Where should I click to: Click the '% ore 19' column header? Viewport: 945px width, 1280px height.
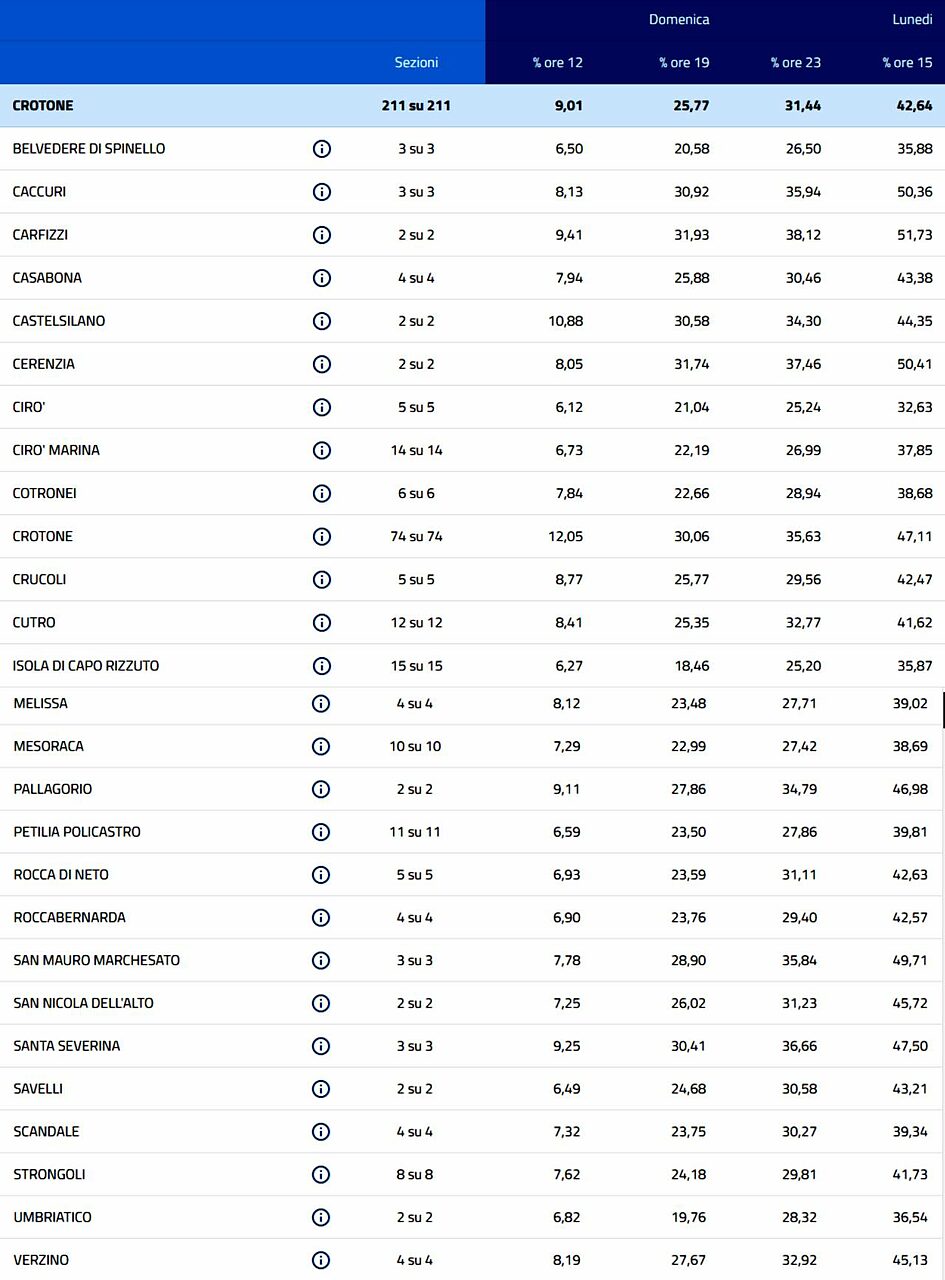(684, 62)
